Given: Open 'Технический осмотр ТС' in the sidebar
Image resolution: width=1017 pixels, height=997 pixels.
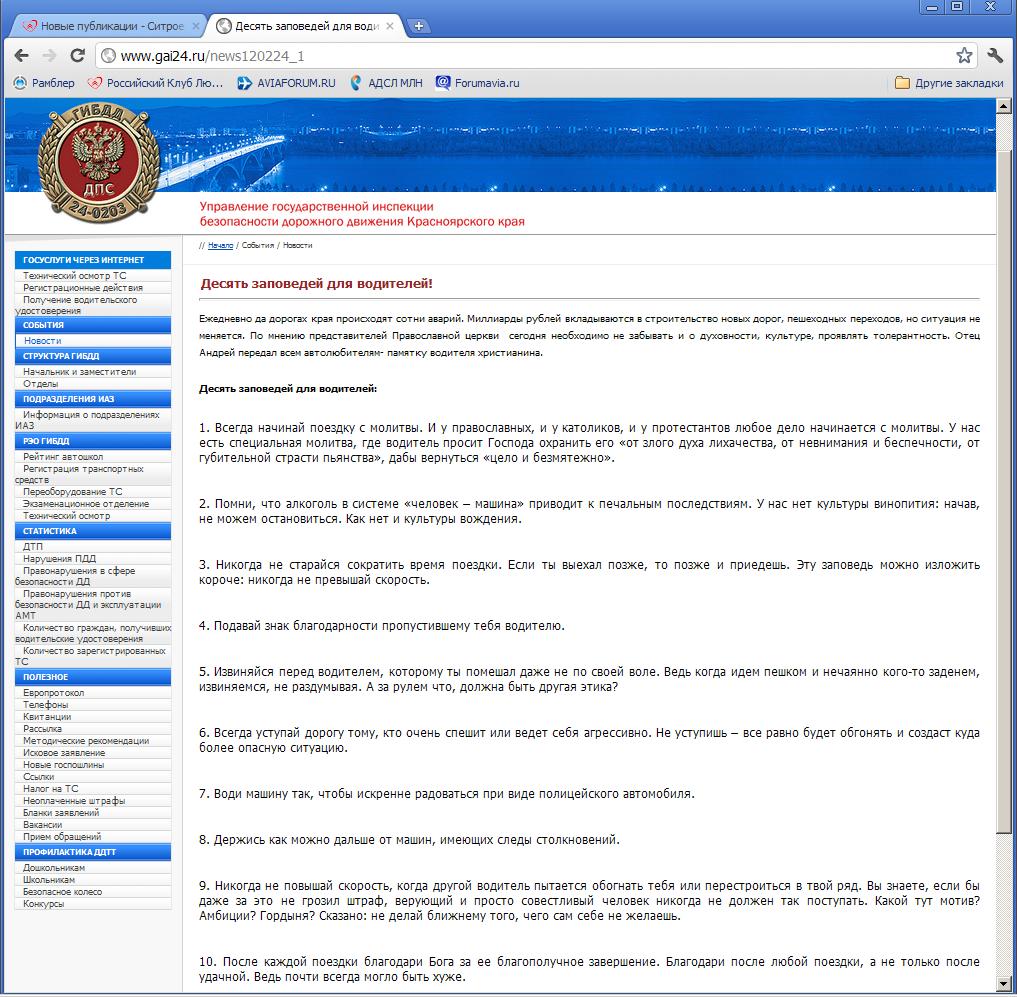Looking at the screenshot, I should pyautogui.click(x=75, y=276).
